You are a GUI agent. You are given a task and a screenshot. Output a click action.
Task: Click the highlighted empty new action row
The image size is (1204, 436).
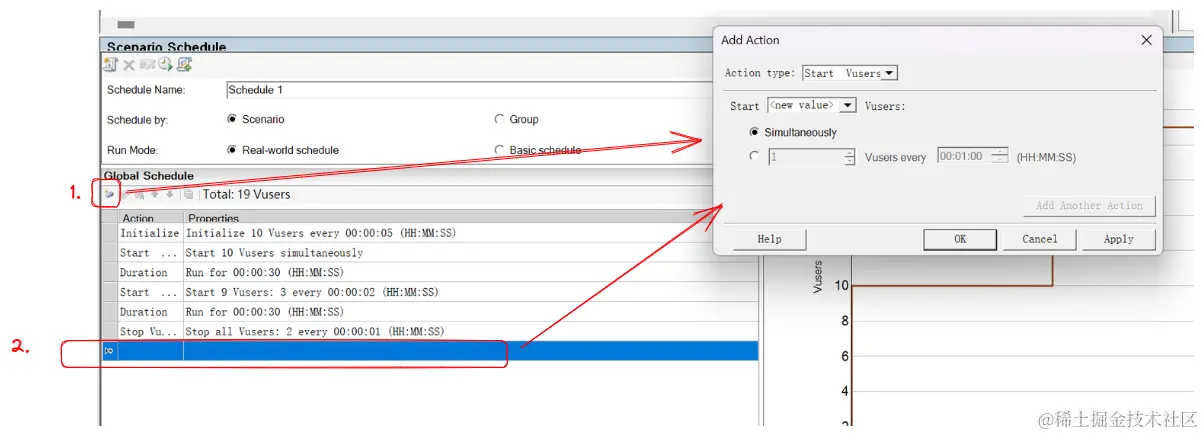[x=430, y=351]
